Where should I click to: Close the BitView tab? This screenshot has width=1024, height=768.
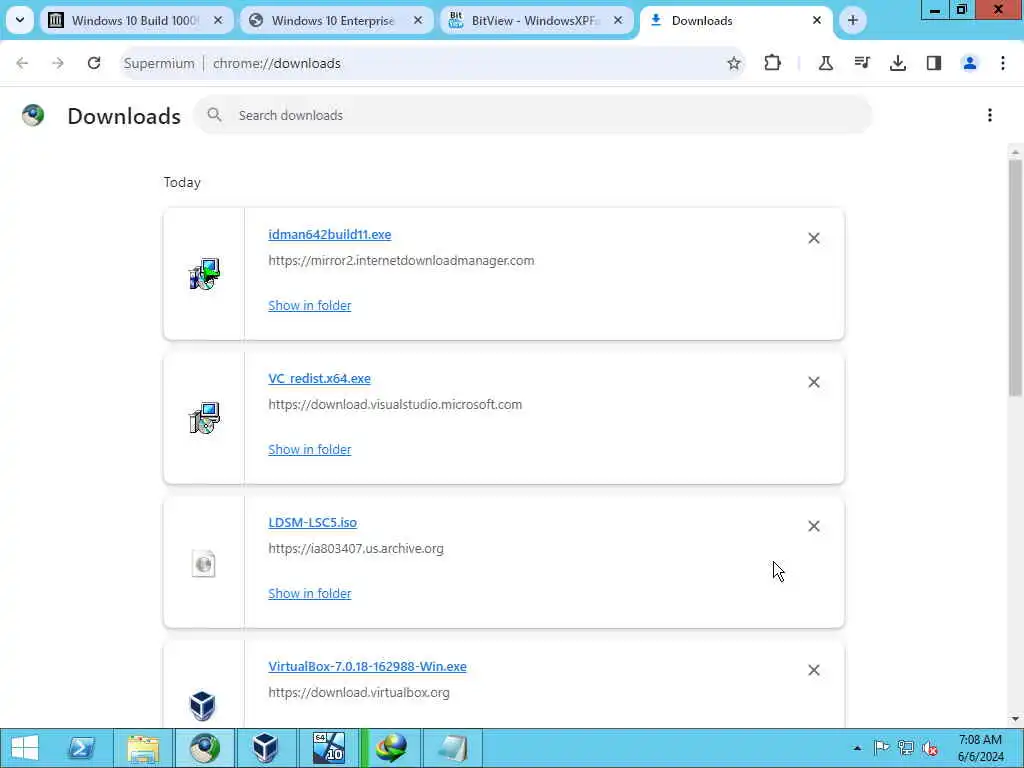pyautogui.click(x=618, y=20)
